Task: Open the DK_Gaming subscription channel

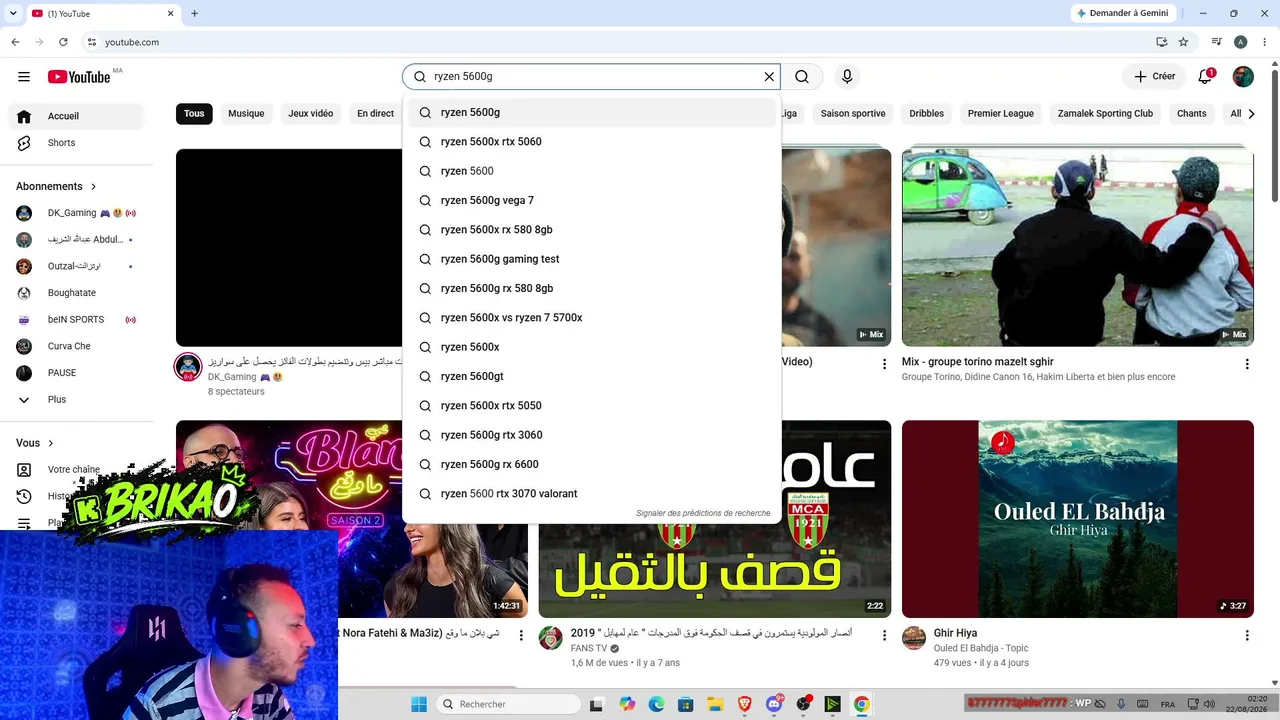Action: (x=78, y=213)
